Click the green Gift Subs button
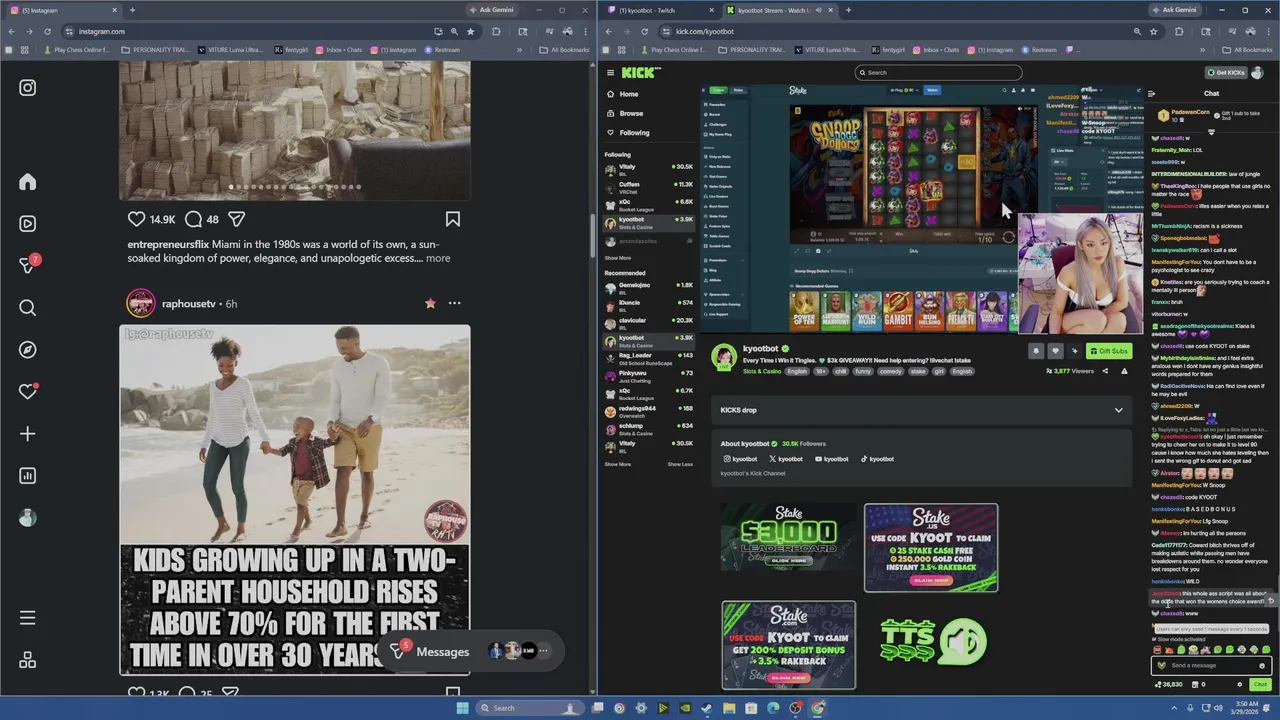1280x720 pixels. point(1109,351)
